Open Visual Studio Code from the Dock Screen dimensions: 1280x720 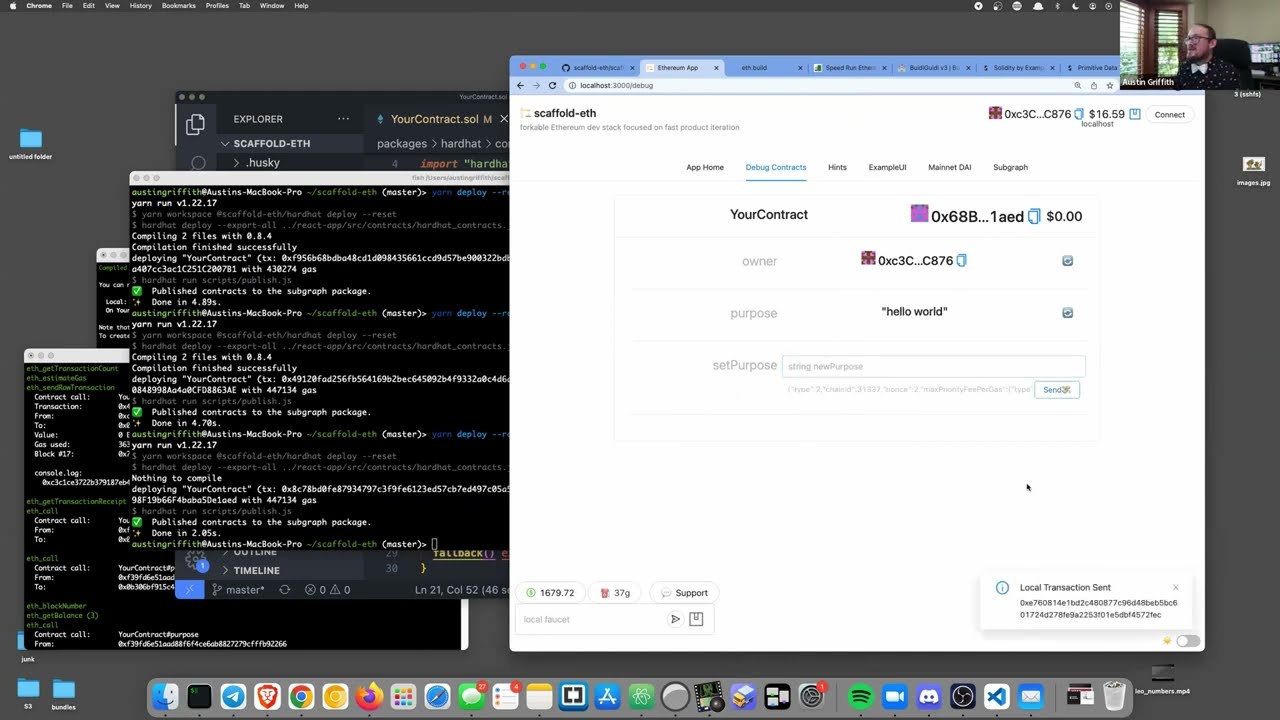997,696
